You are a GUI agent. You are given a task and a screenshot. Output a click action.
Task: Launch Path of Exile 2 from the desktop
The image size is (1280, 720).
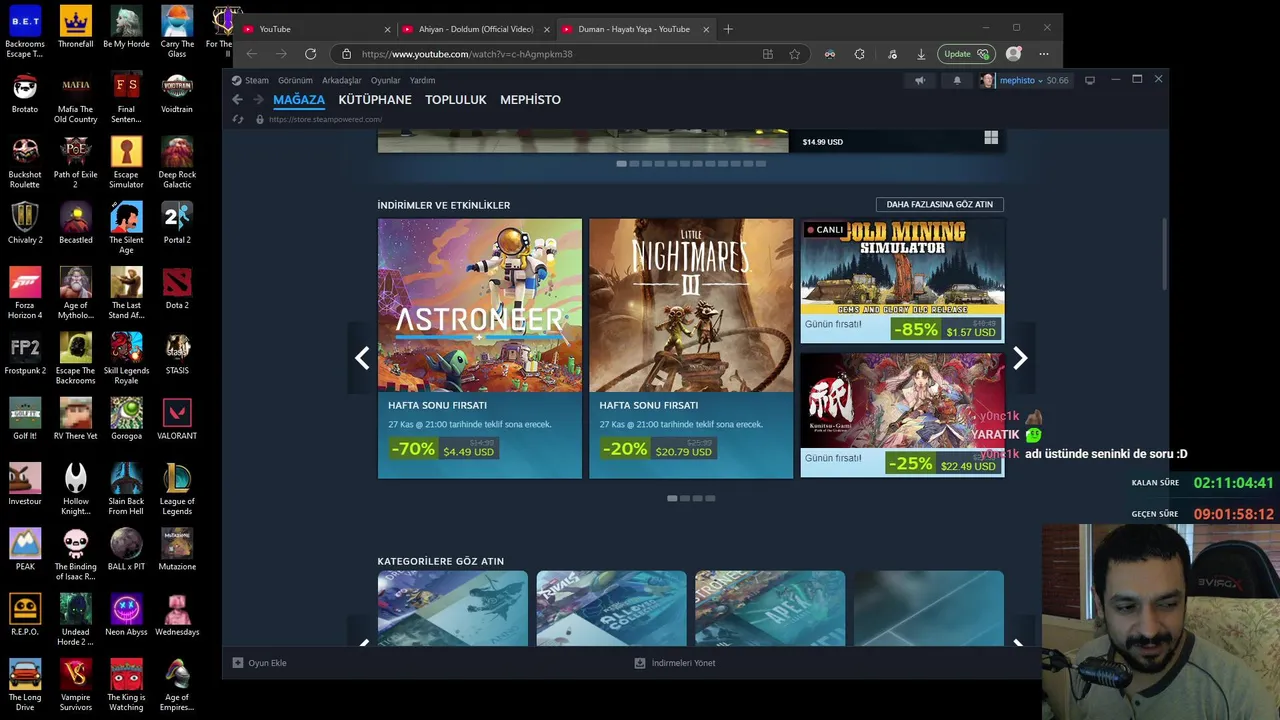pyautogui.click(x=75, y=162)
